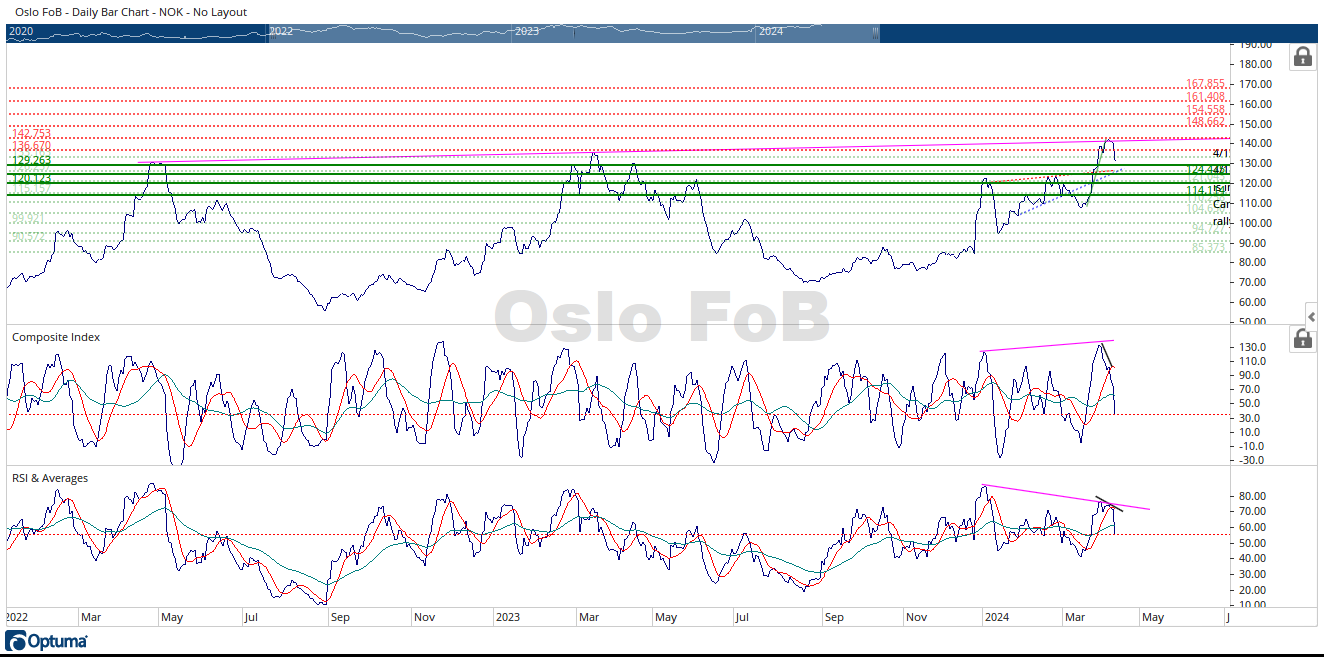Click the 129.263 green level label
1324x657 pixels.
coord(31,160)
